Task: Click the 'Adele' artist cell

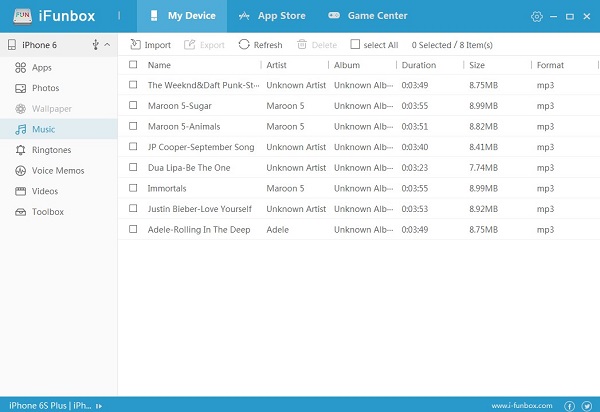Action: coord(277,230)
